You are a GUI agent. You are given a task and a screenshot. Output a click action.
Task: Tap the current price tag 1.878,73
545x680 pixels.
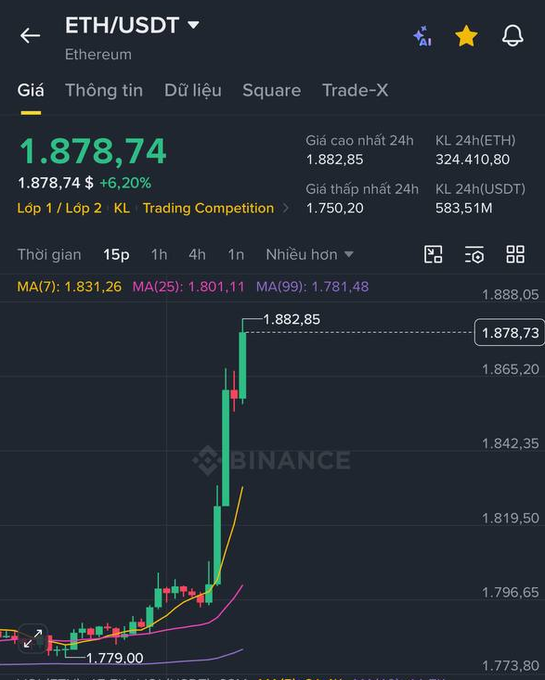[510, 333]
